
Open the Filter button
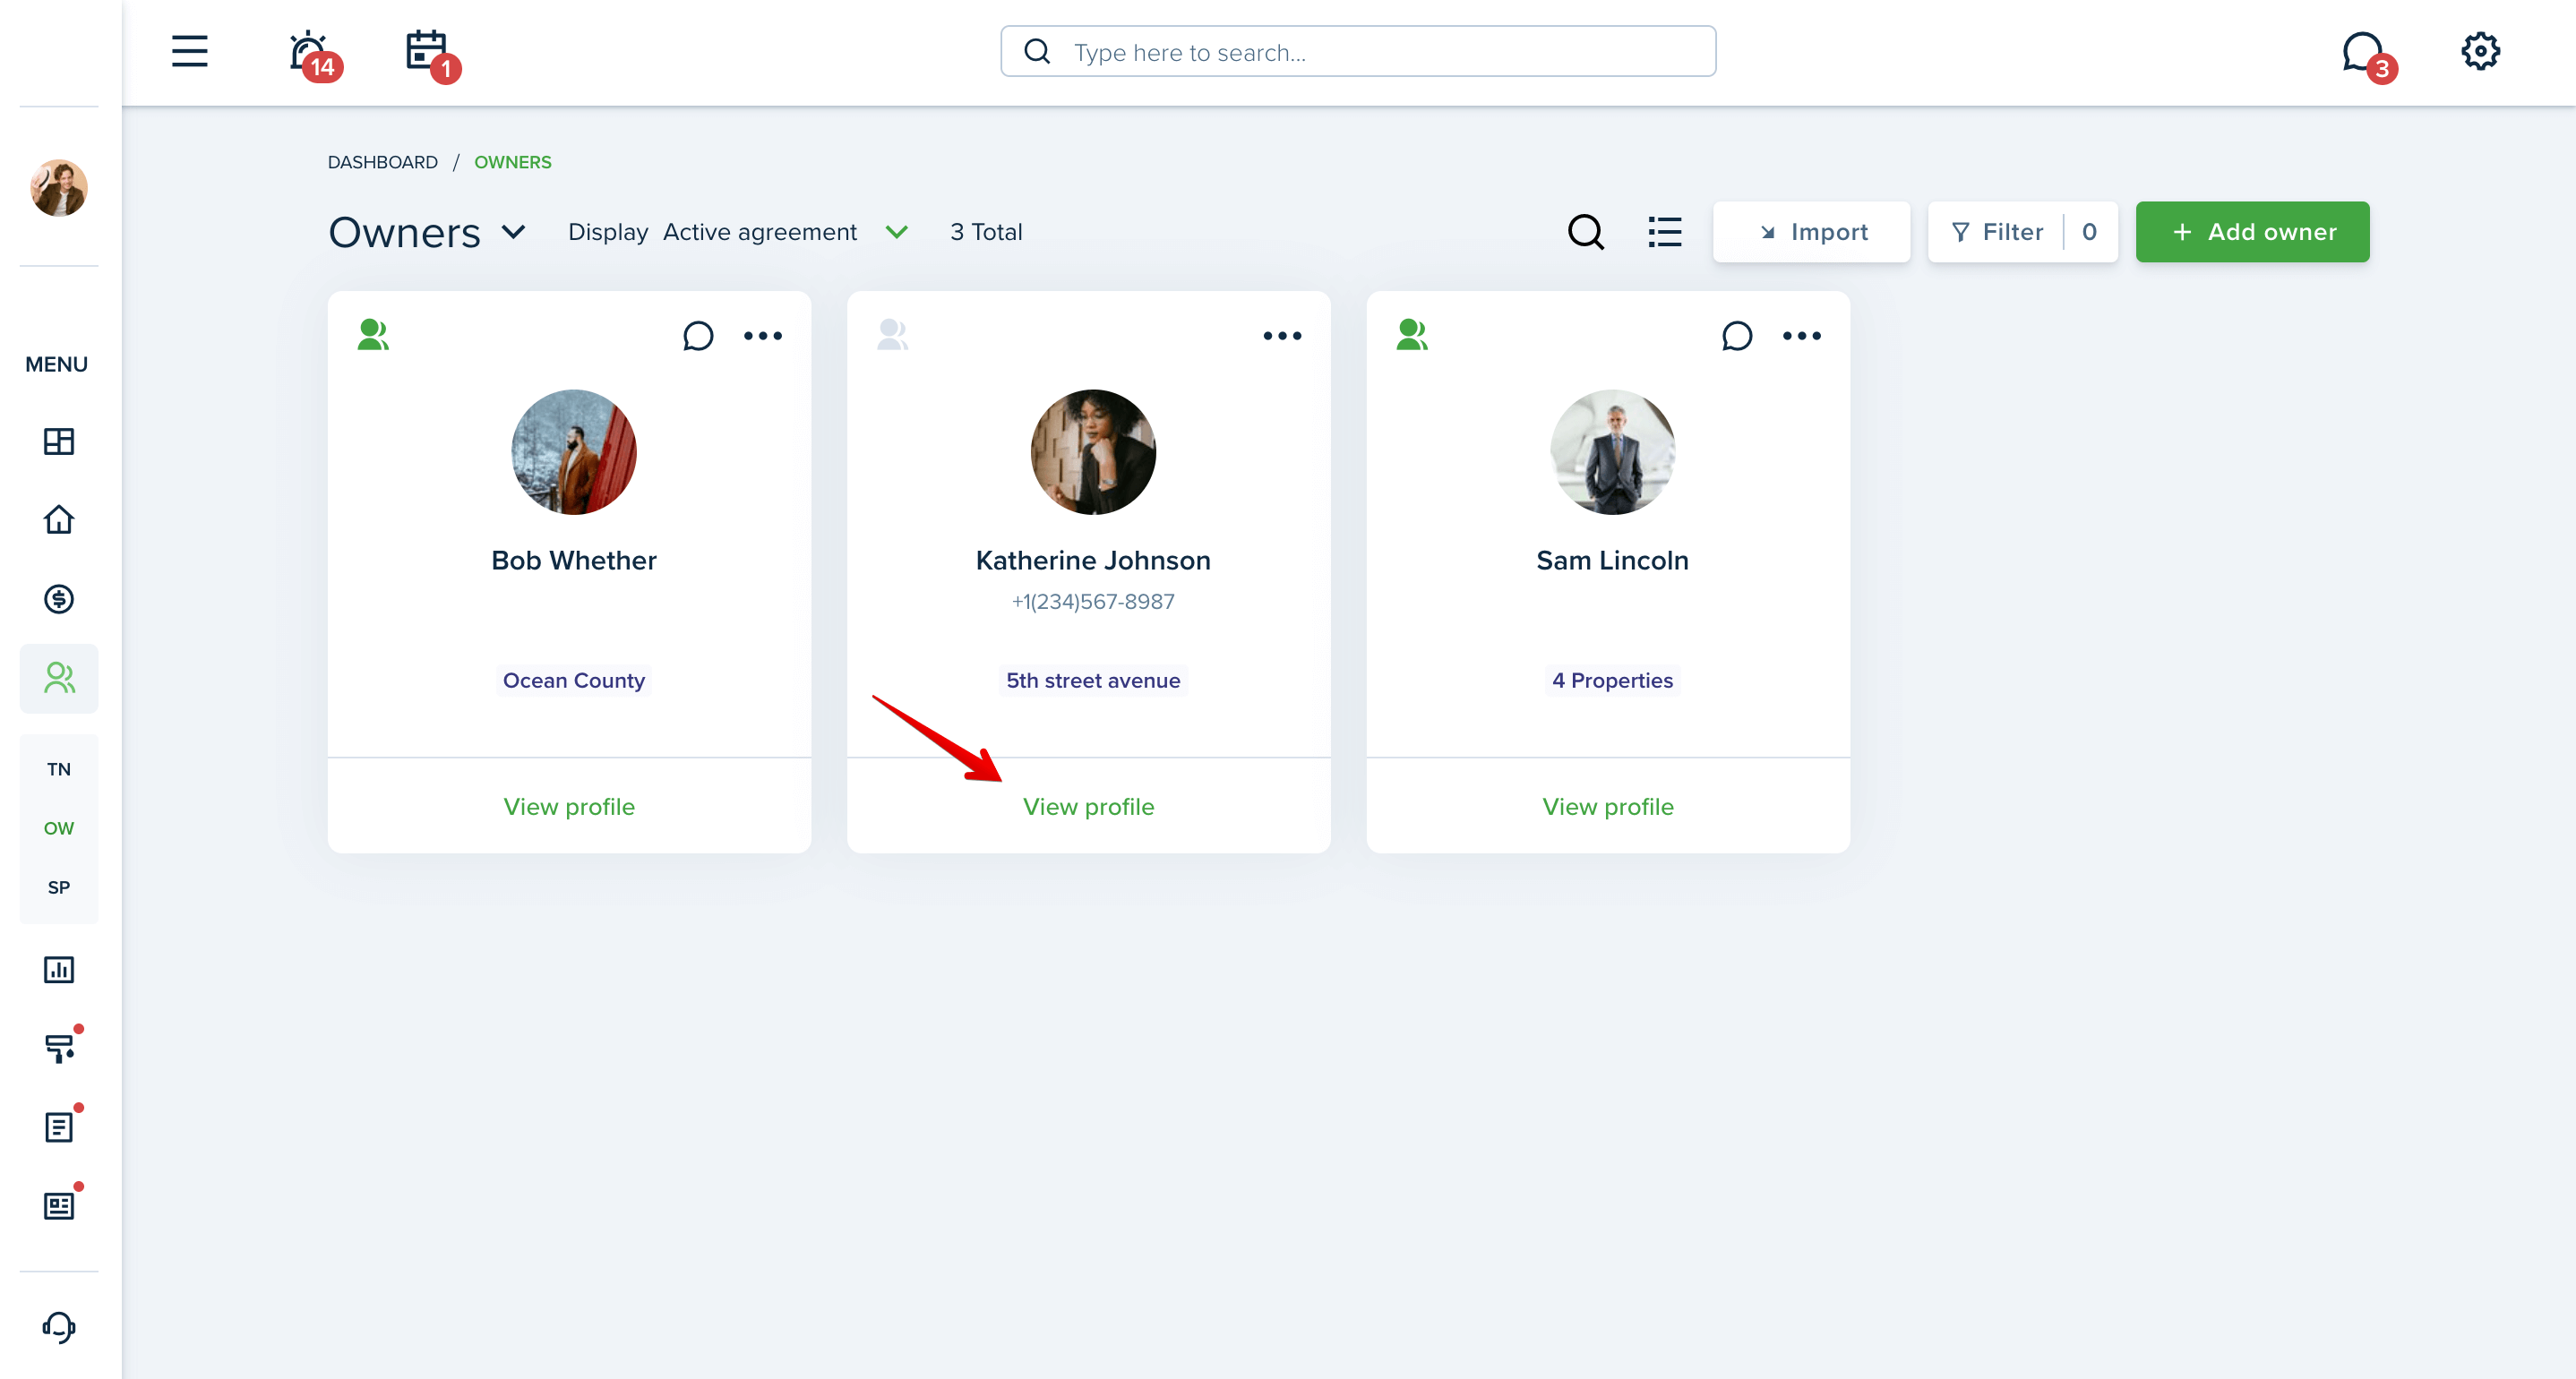click(2022, 232)
